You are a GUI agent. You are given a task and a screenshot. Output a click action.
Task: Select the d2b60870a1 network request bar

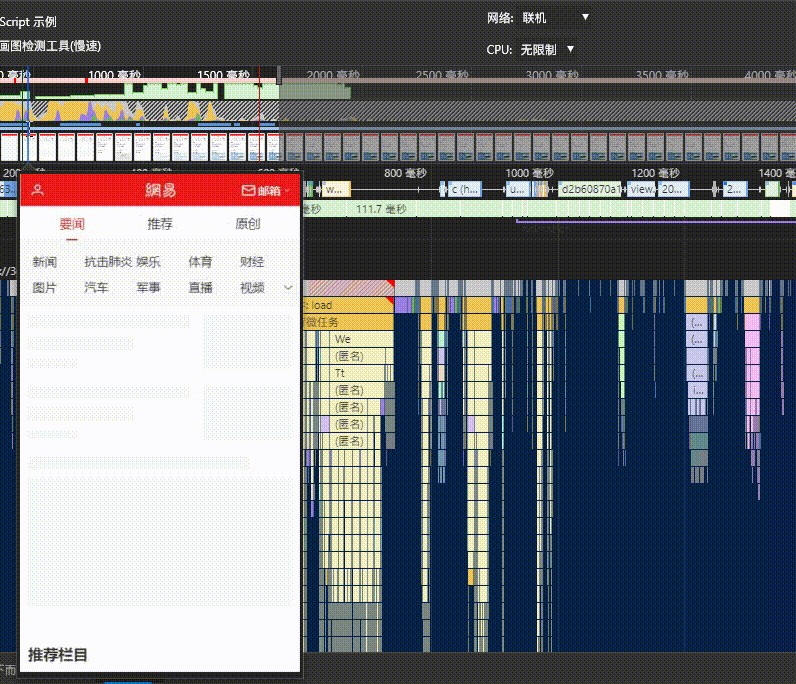click(590, 189)
